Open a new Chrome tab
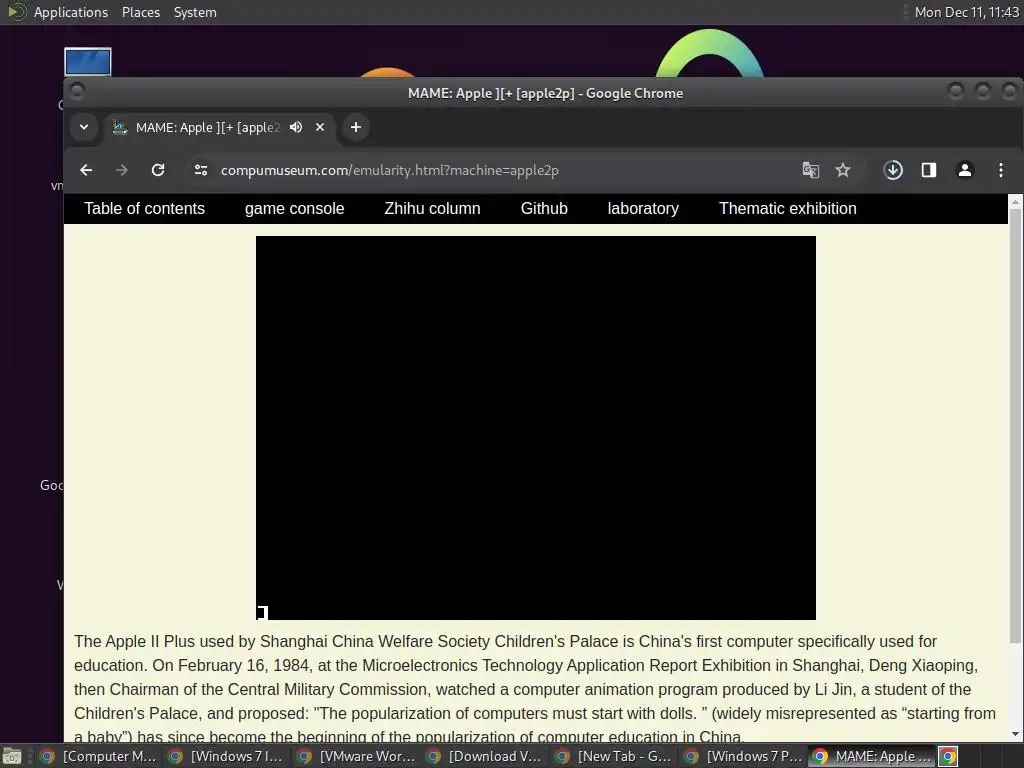This screenshot has width=1024, height=768. [356, 127]
